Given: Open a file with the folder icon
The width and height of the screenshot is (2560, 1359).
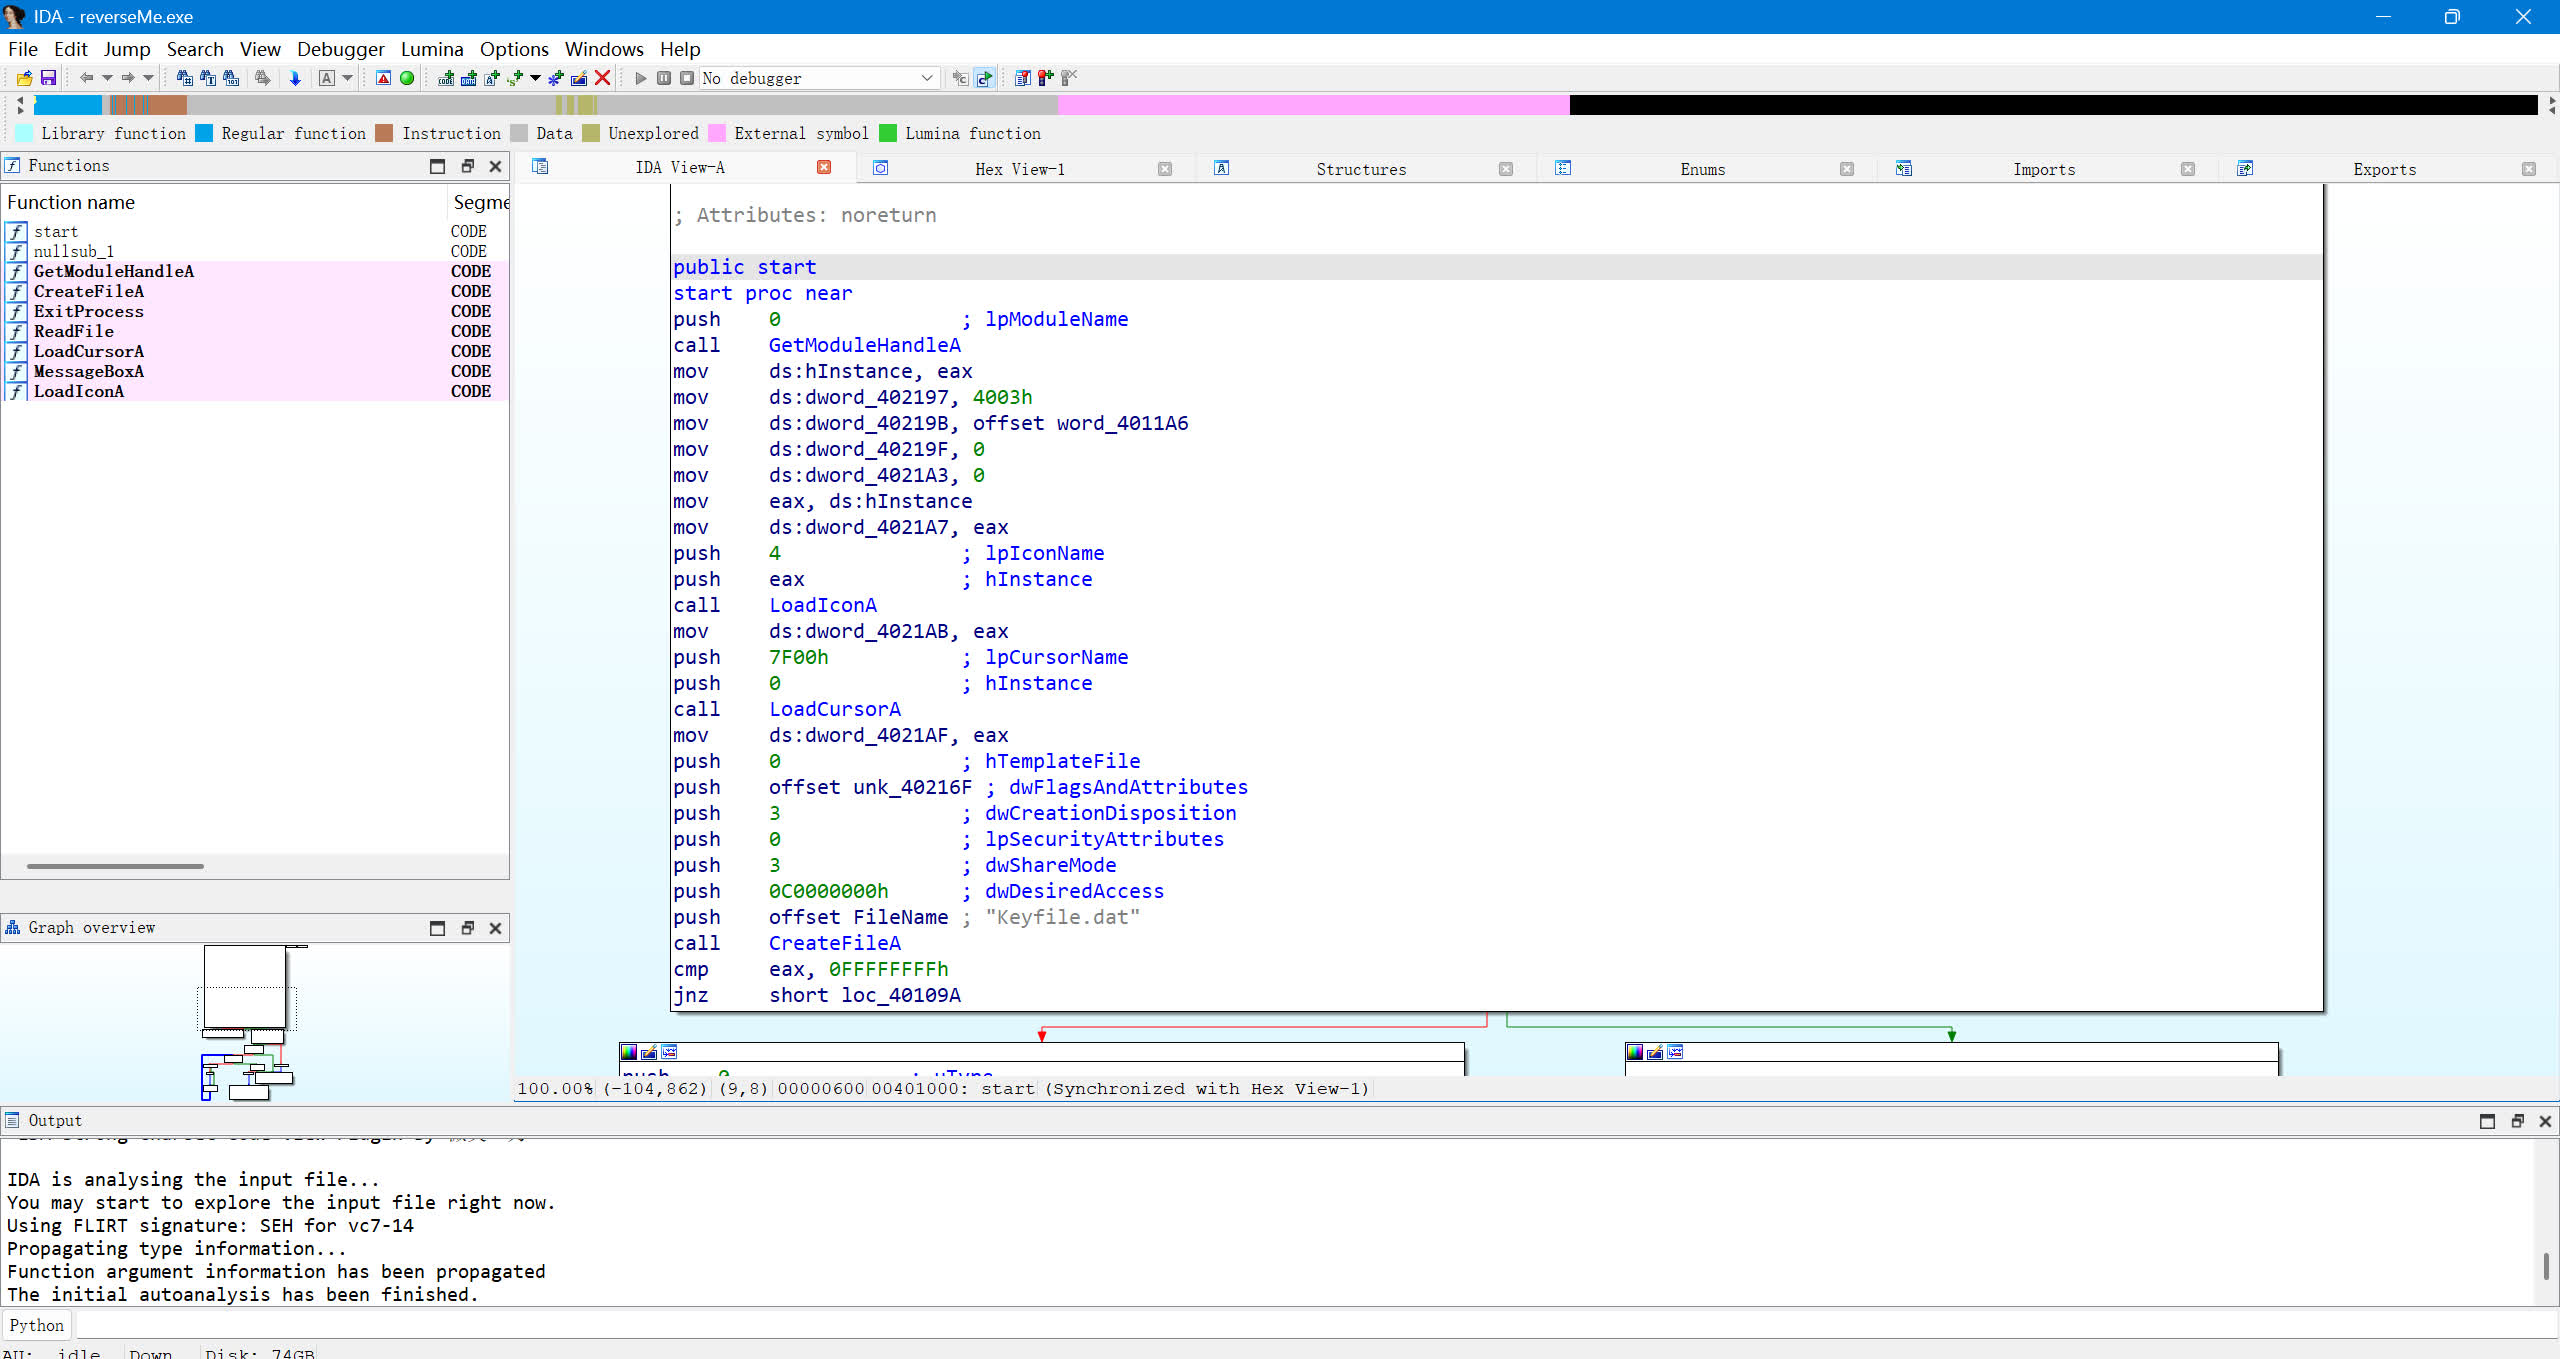Looking at the screenshot, I should pos(24,78).
